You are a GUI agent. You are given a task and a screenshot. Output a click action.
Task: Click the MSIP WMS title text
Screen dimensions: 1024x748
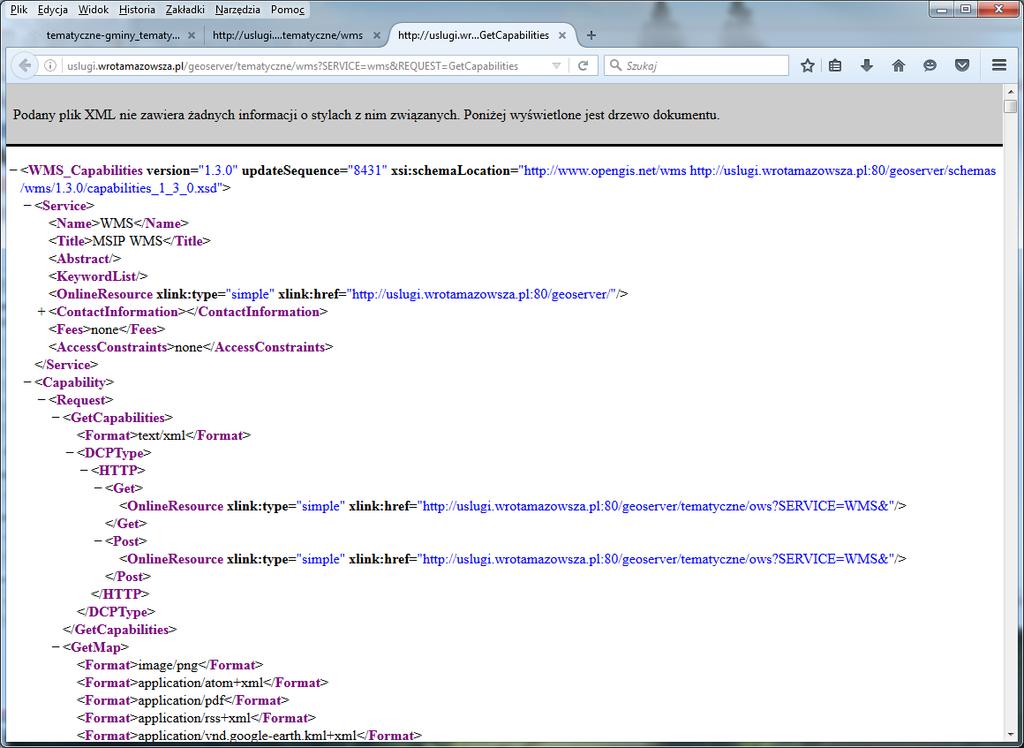pyautogui.click(x=127, y=241)
